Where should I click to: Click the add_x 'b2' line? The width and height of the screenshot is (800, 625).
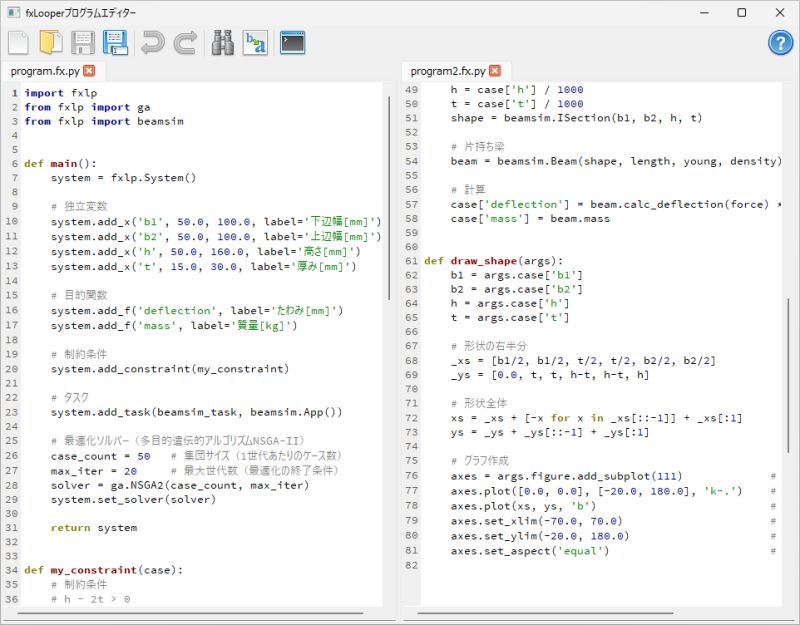click(216, 237)
